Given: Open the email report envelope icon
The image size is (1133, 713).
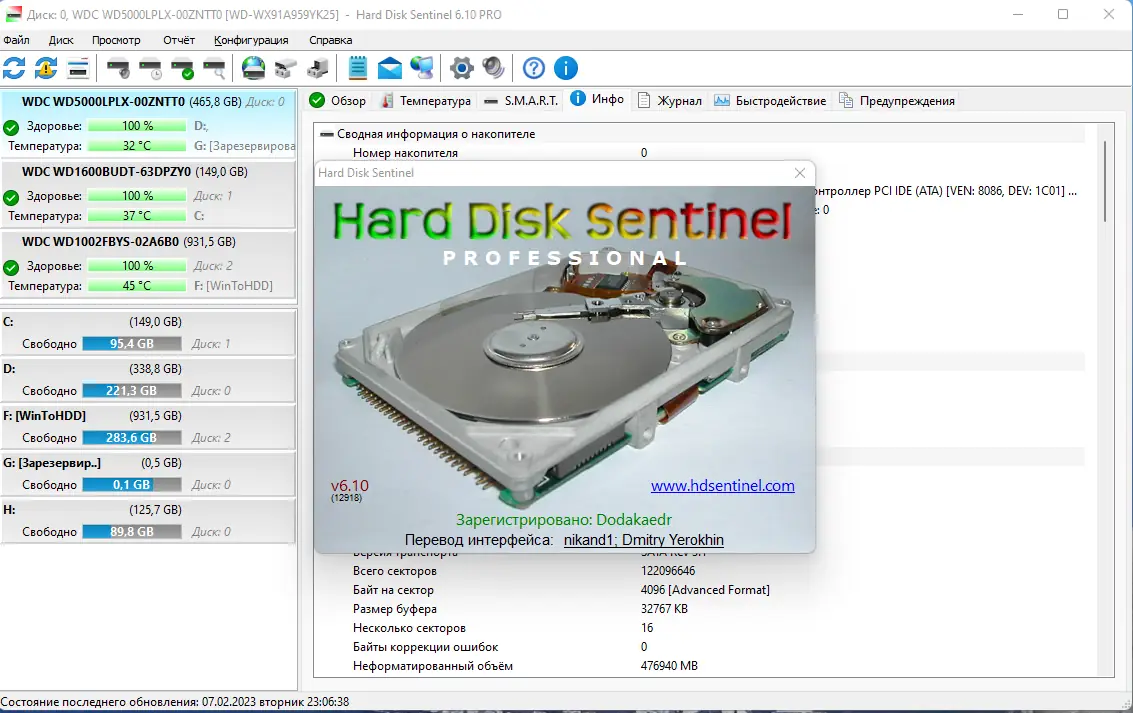Looking at the screenshot, I should coord(389,68).
